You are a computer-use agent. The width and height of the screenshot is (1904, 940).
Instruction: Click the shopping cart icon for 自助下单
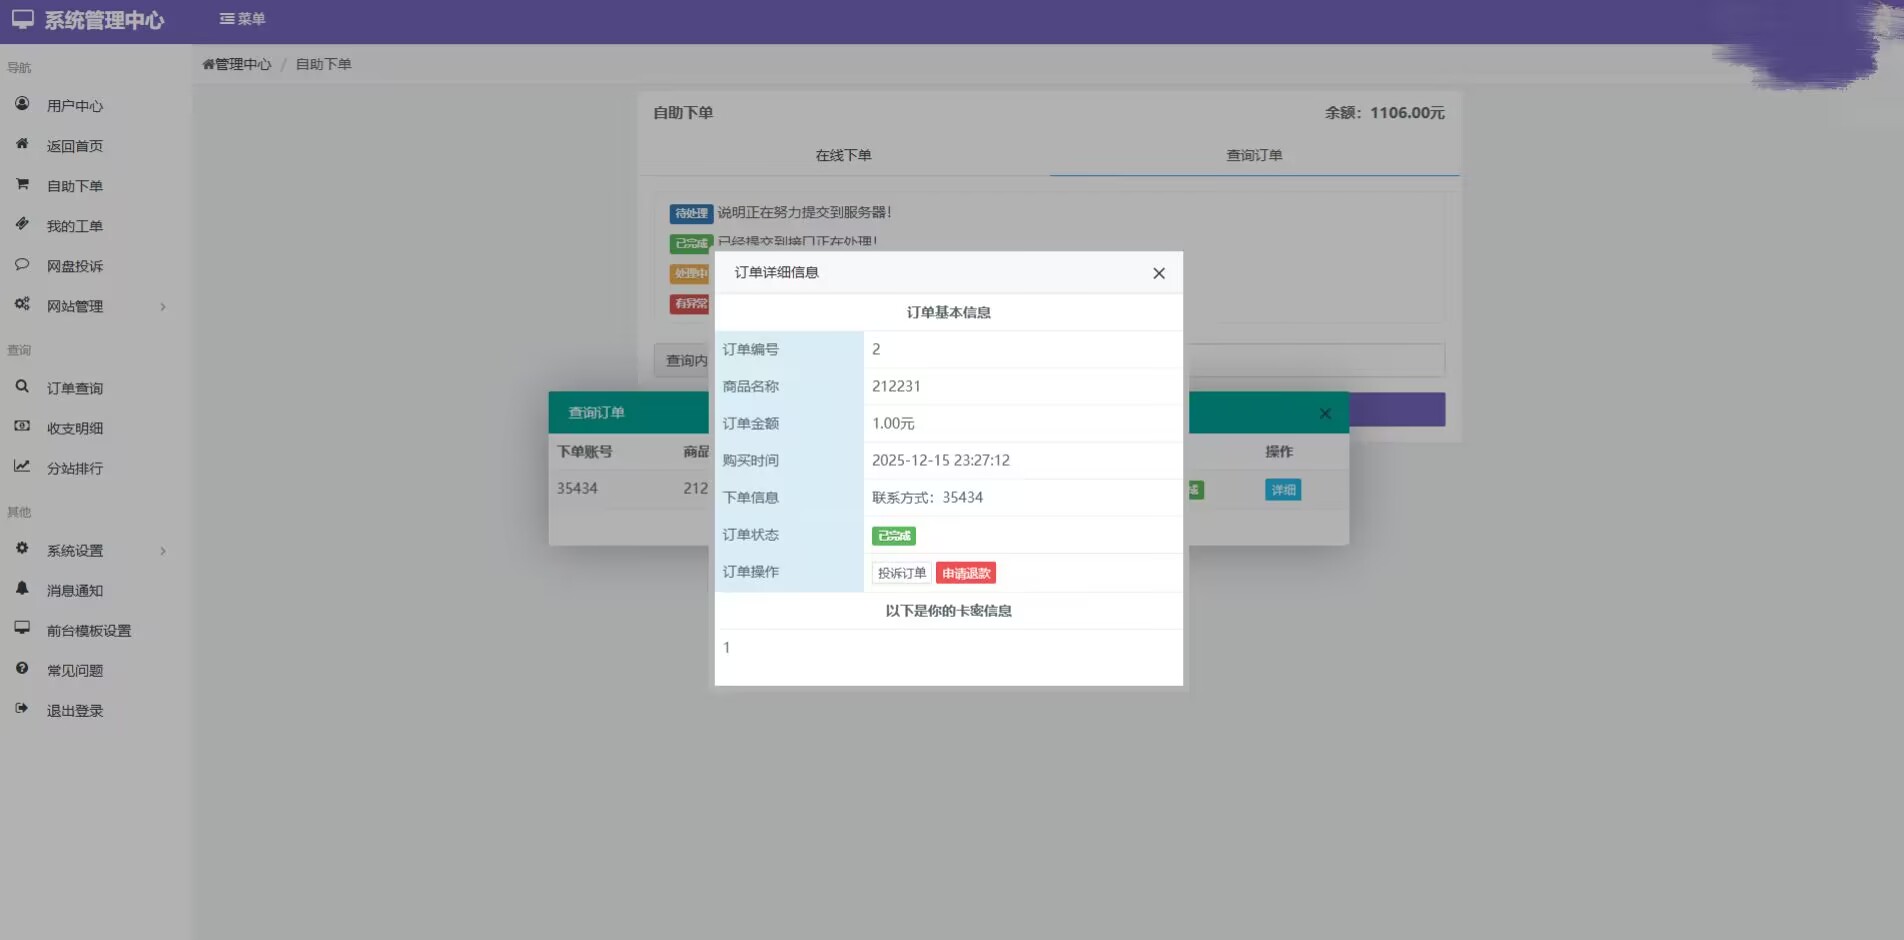(x=22, y=184)
